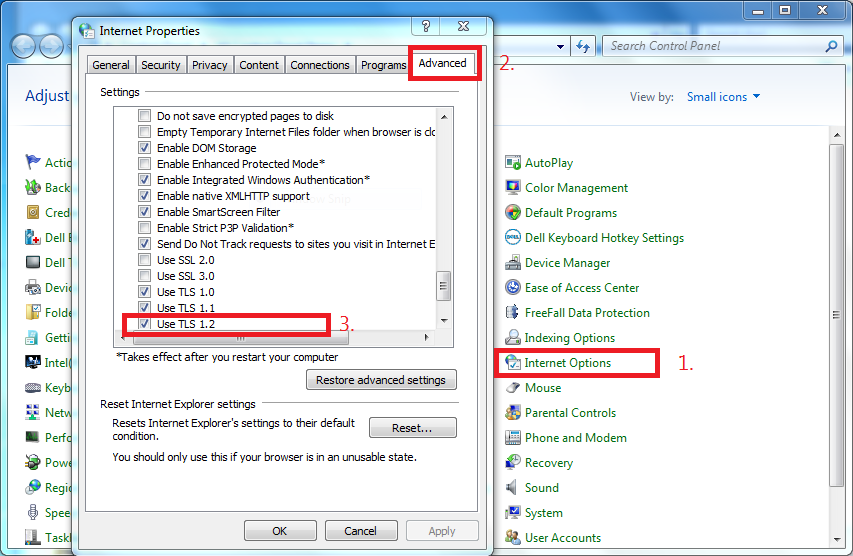Switch to the General tab

click(111, 65)
